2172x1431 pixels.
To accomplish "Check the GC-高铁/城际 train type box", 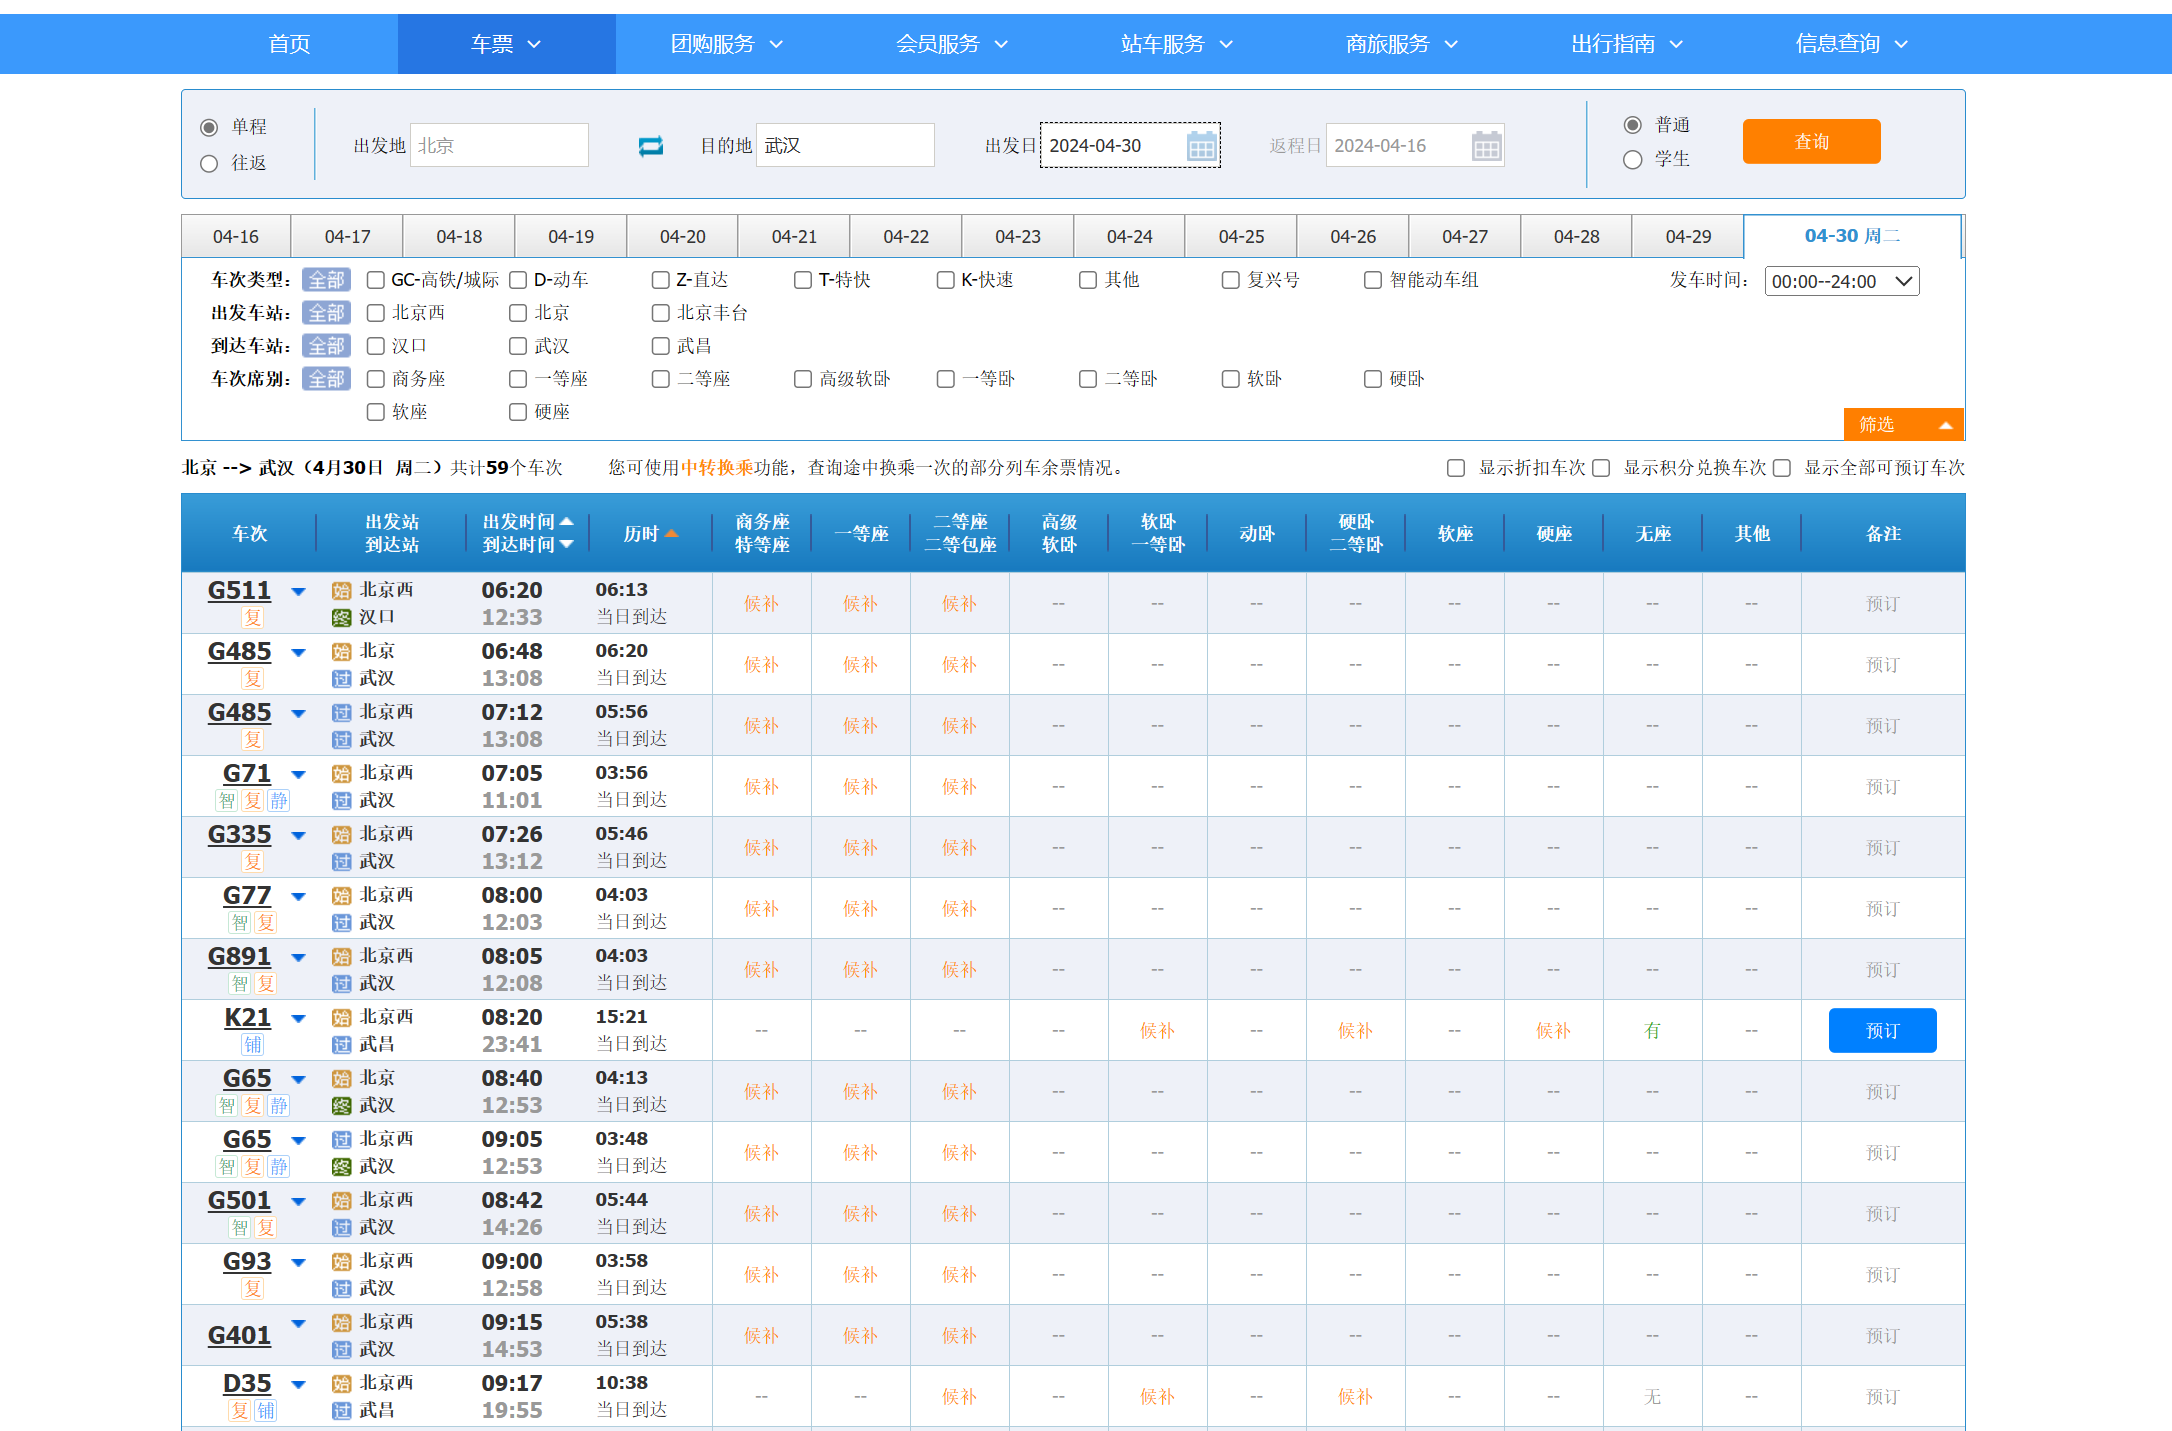I will (x=376, y=280).
